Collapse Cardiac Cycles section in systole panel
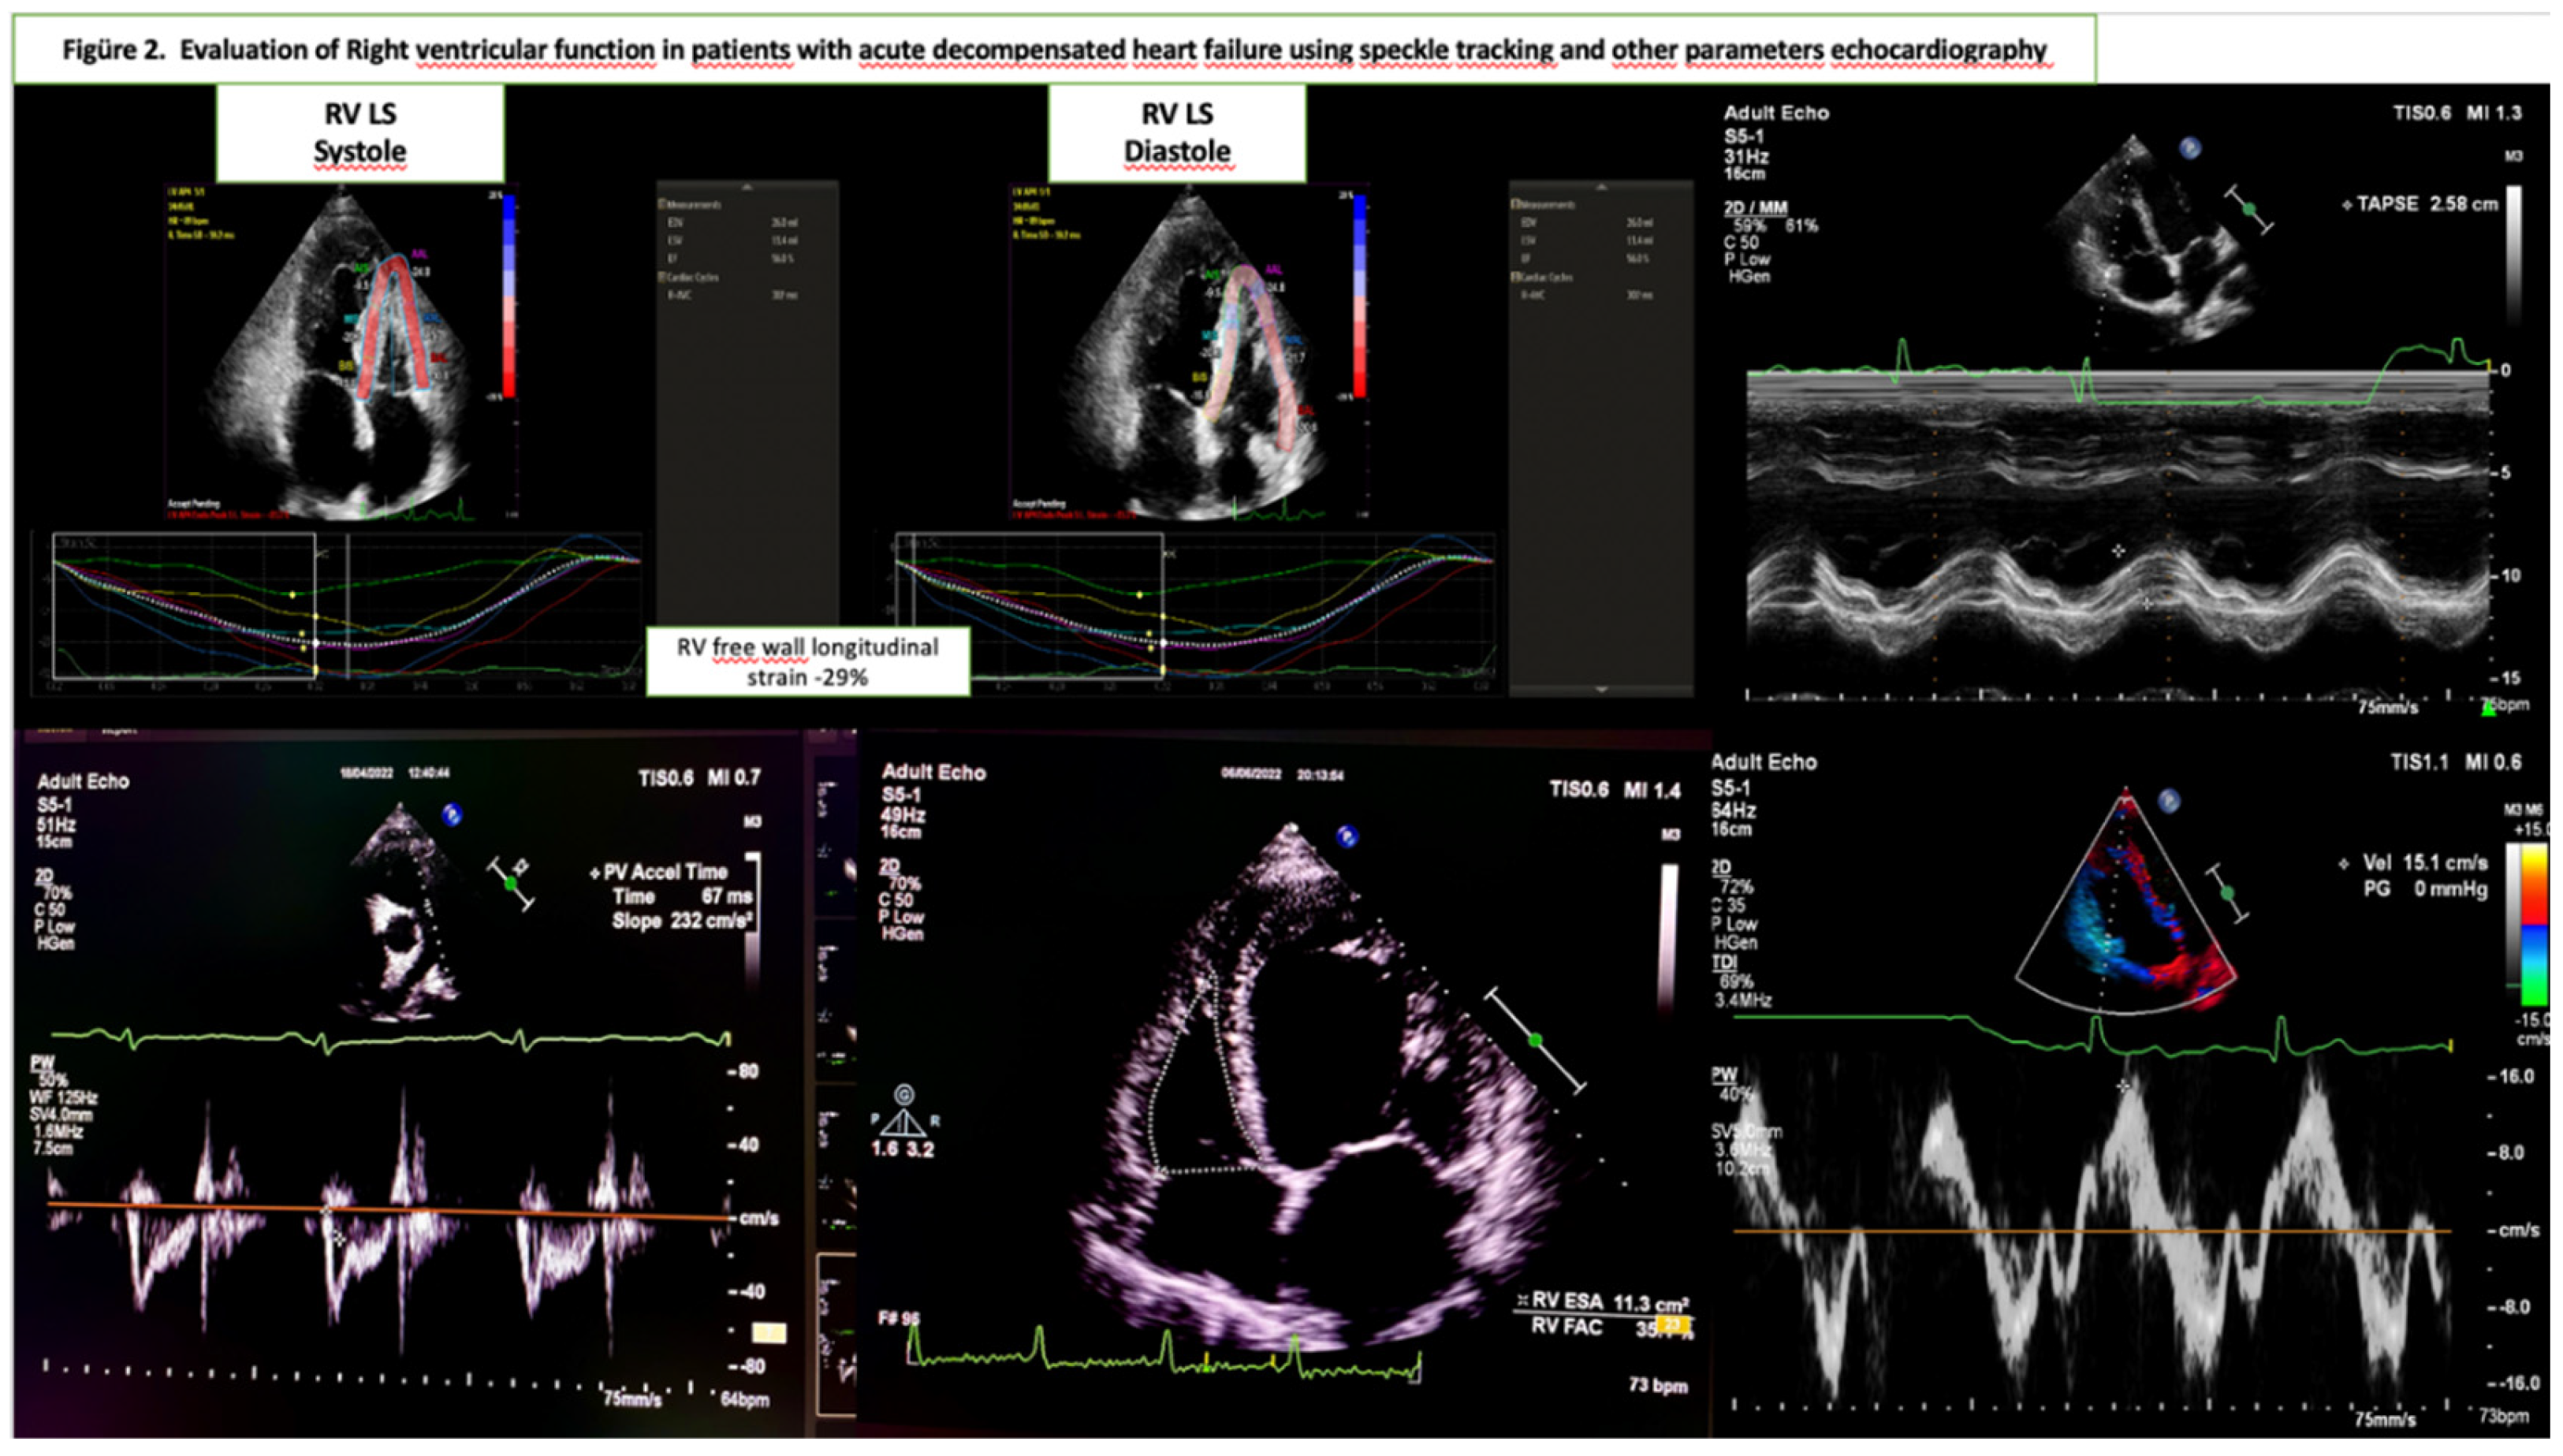Viewport: 2563px width, 1456px height. tap(663, 276)
